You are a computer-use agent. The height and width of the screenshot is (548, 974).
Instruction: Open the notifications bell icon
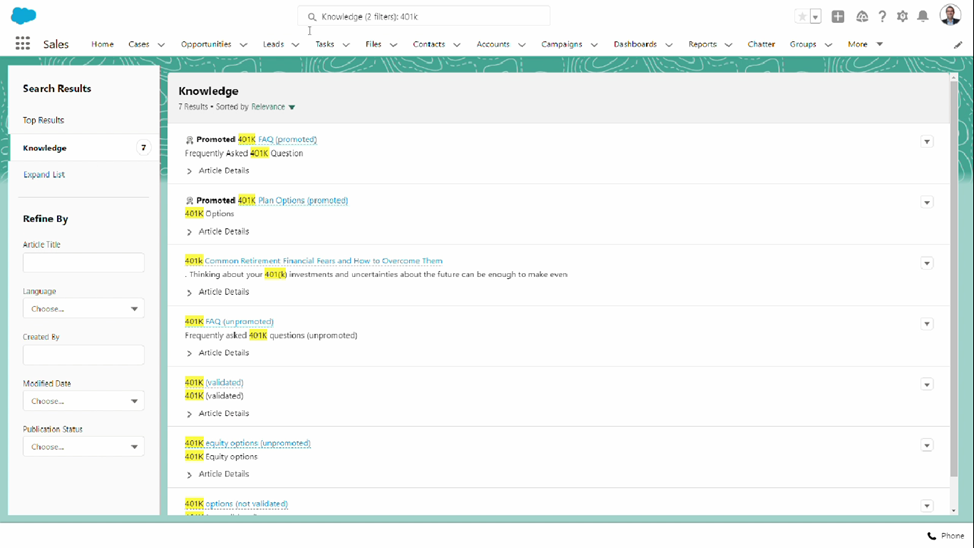click(x=923, y=17)
